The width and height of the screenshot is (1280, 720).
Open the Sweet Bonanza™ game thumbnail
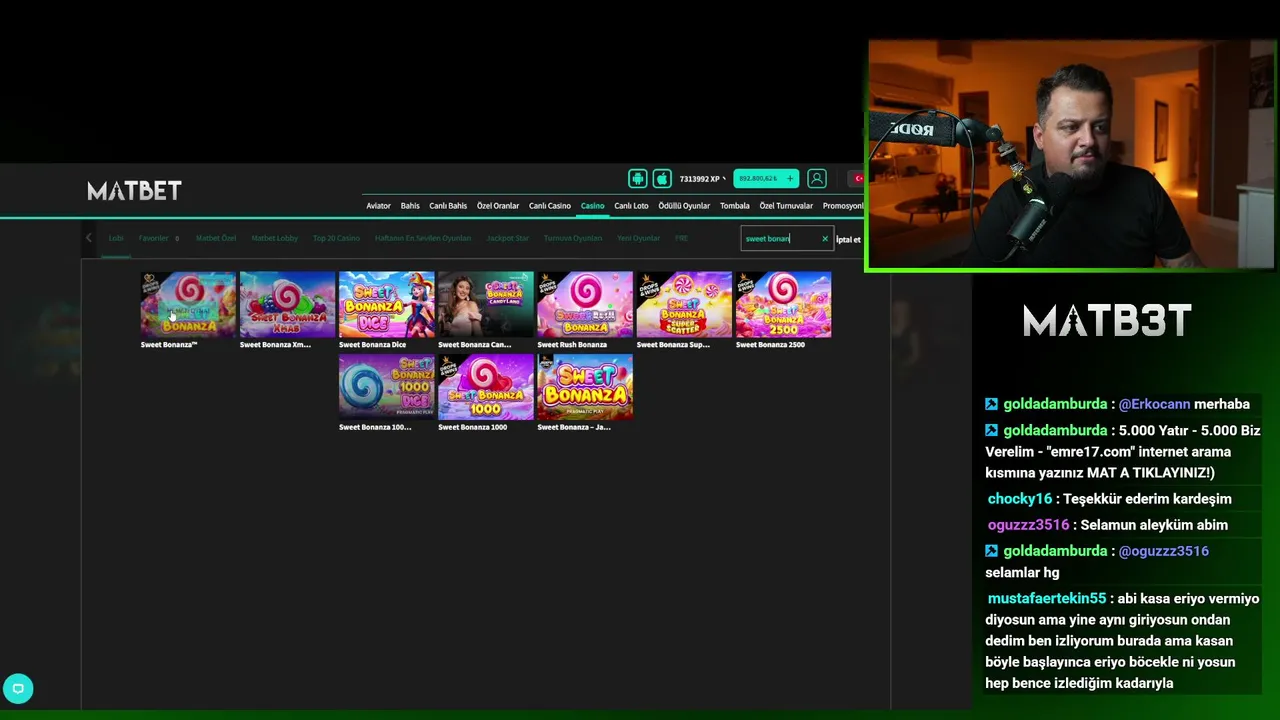point(188,304)
